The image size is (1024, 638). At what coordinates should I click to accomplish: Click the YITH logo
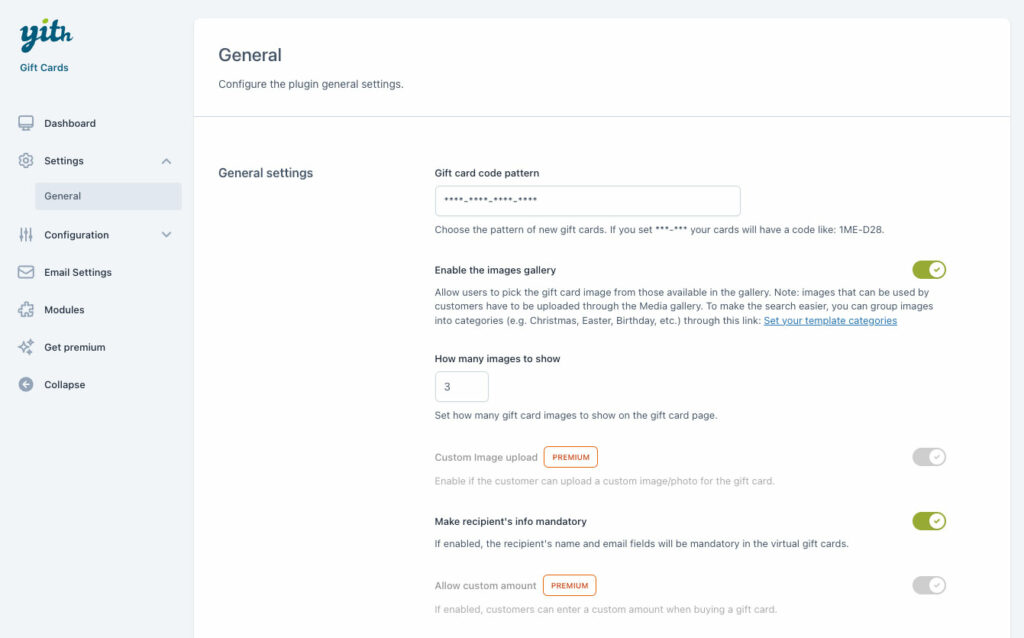pyautogui.click(x=46, y=35)
